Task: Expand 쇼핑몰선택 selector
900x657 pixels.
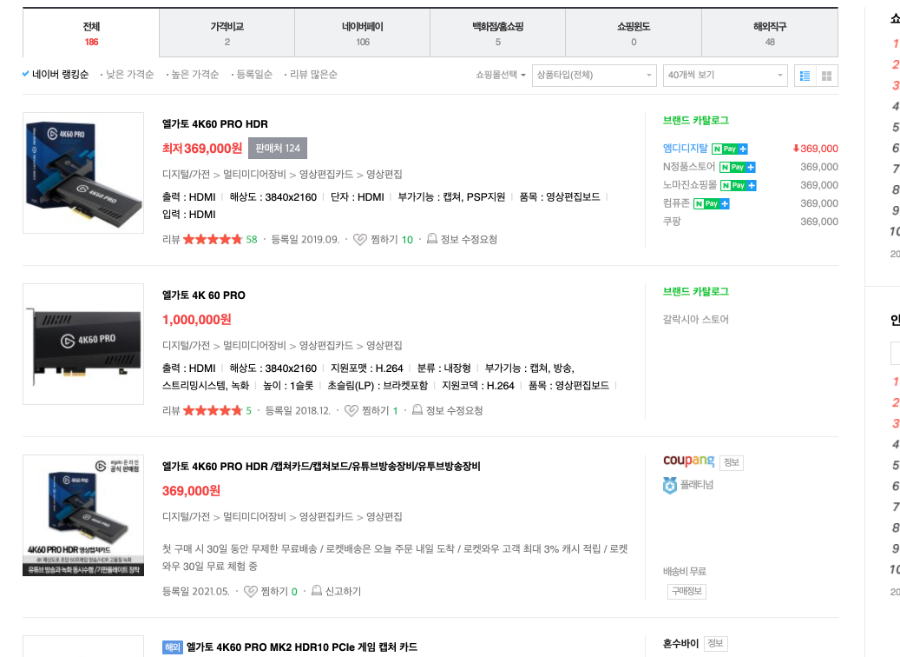Action: pyautogui.click(x=500, y=75)
